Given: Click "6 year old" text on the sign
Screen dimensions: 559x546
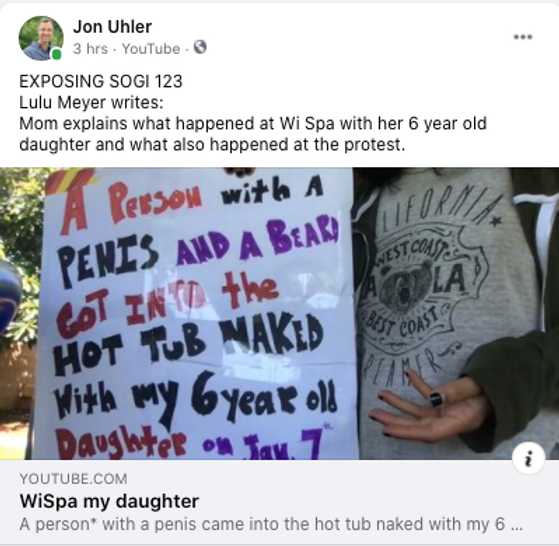Looking at the screenshot, I should point(264,397).
